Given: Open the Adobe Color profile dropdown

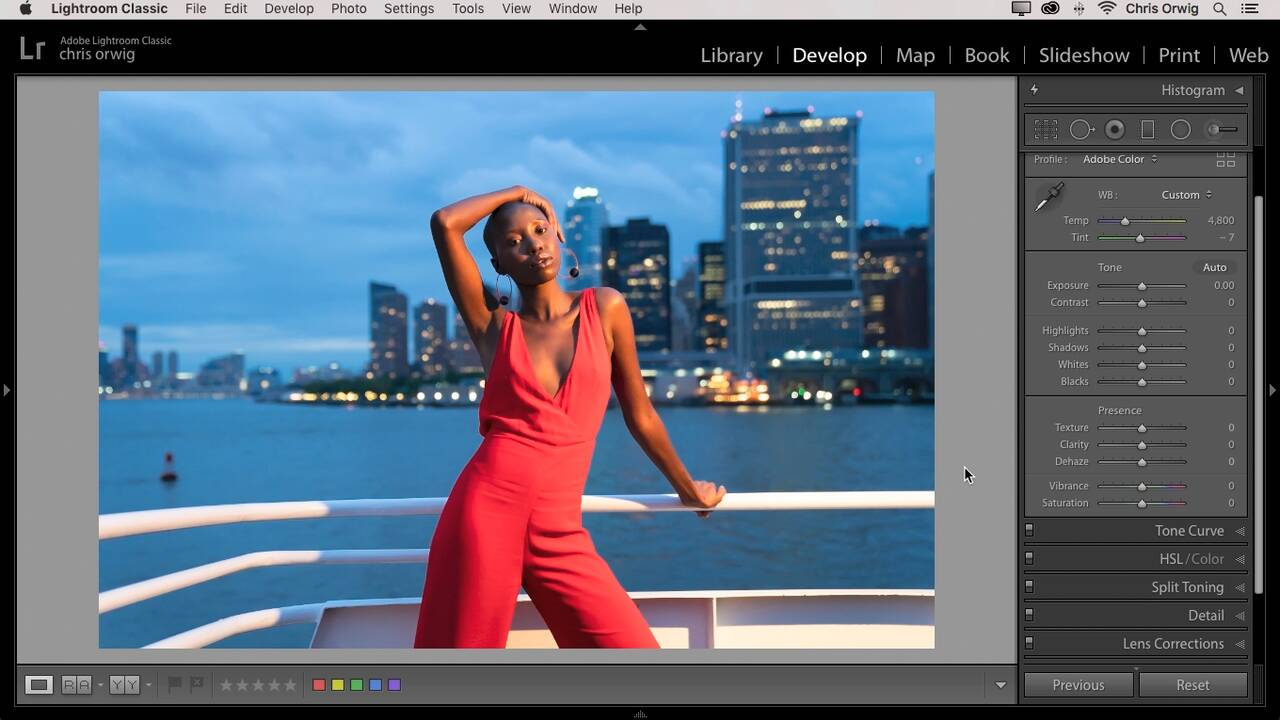Looking at the screenshot, I should pos(1120,160).
